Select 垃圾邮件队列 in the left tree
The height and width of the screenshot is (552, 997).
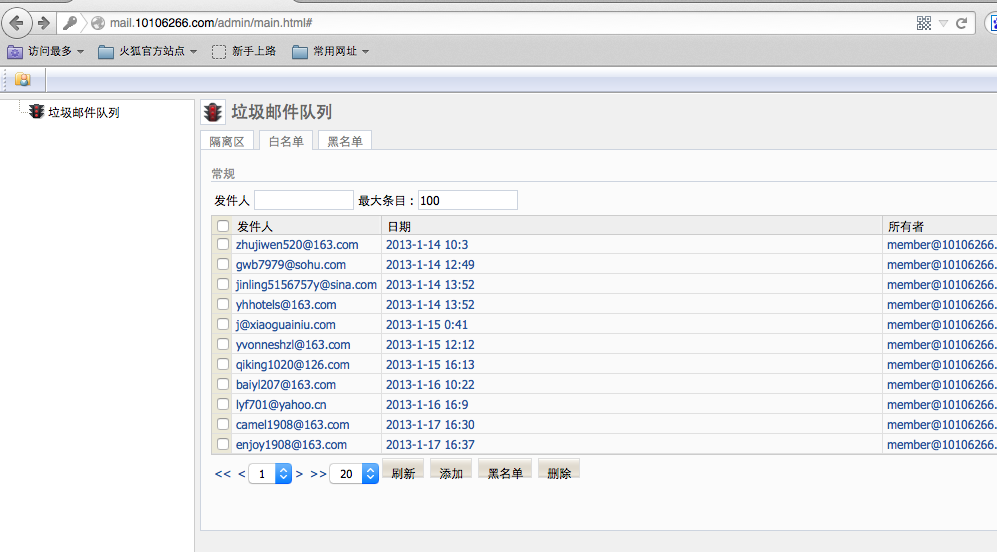83,113
